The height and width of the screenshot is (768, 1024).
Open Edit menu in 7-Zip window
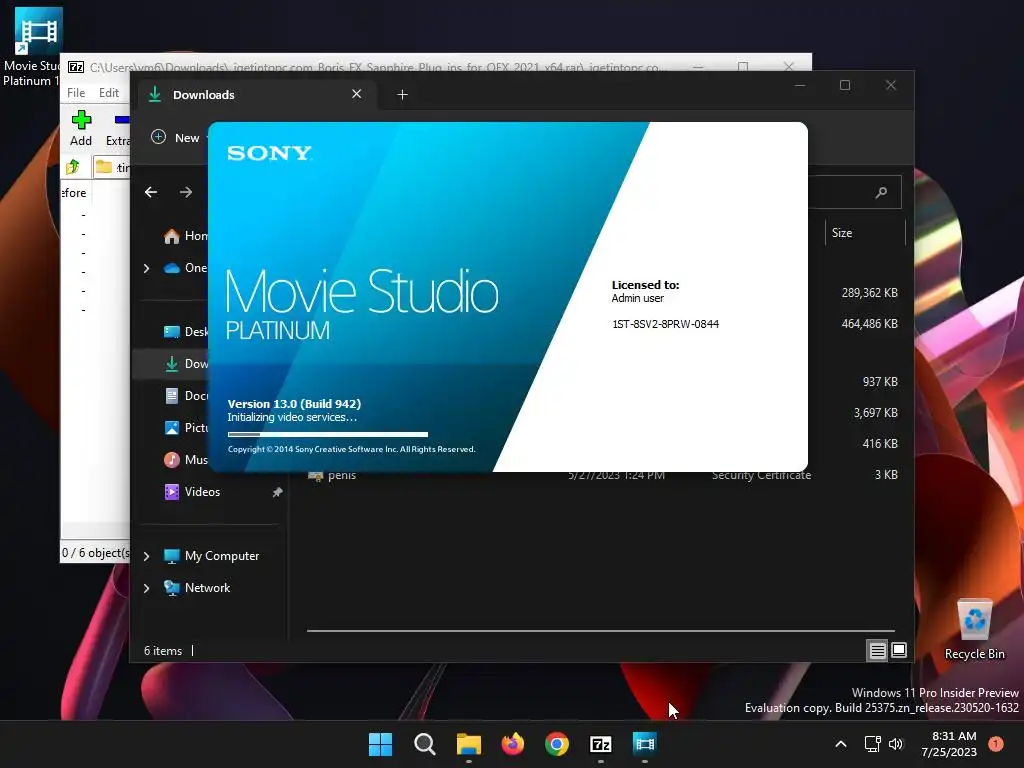point(108,93)
